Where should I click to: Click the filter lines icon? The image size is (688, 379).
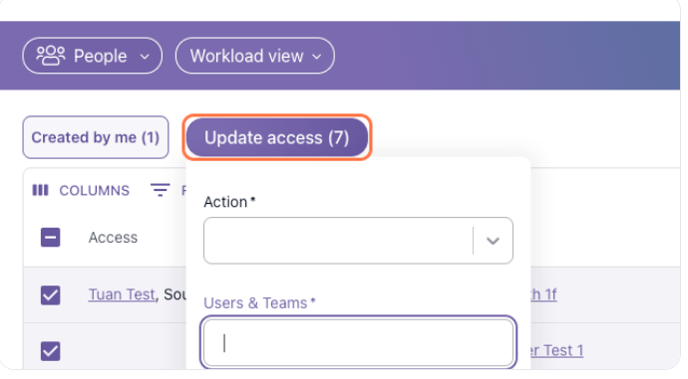160,190
